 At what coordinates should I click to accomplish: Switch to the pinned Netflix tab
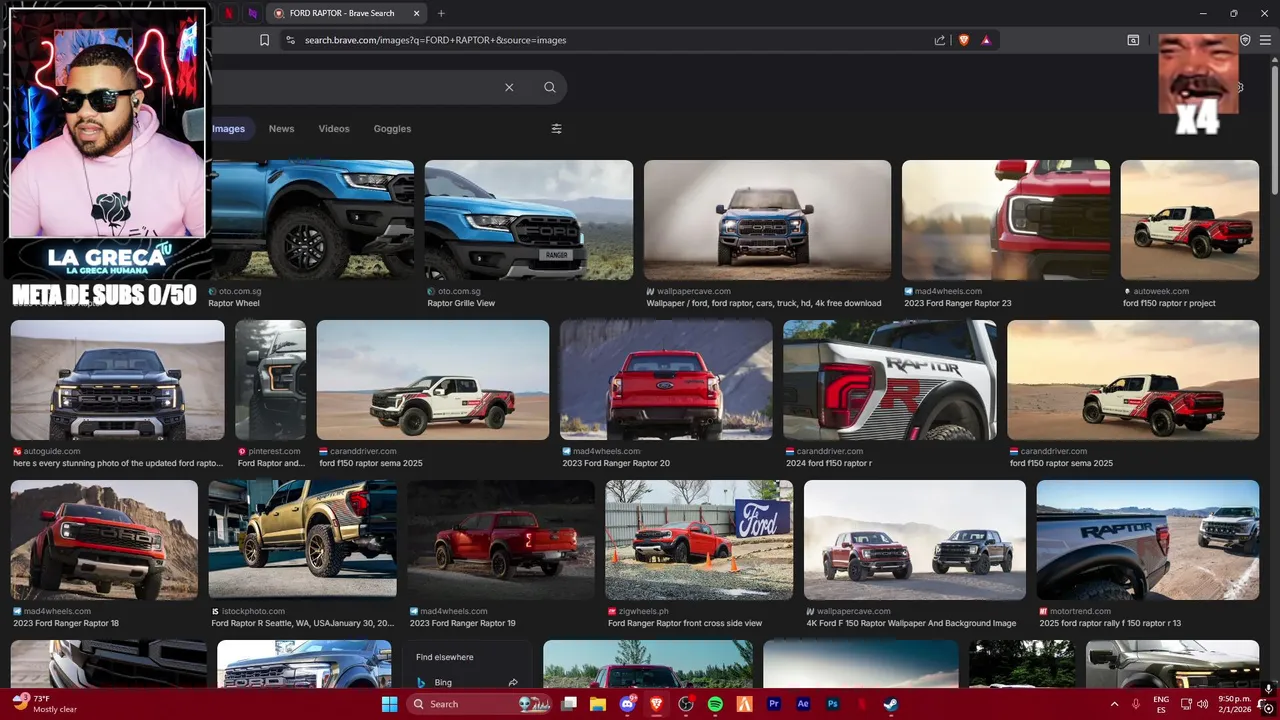click(229, 13)
